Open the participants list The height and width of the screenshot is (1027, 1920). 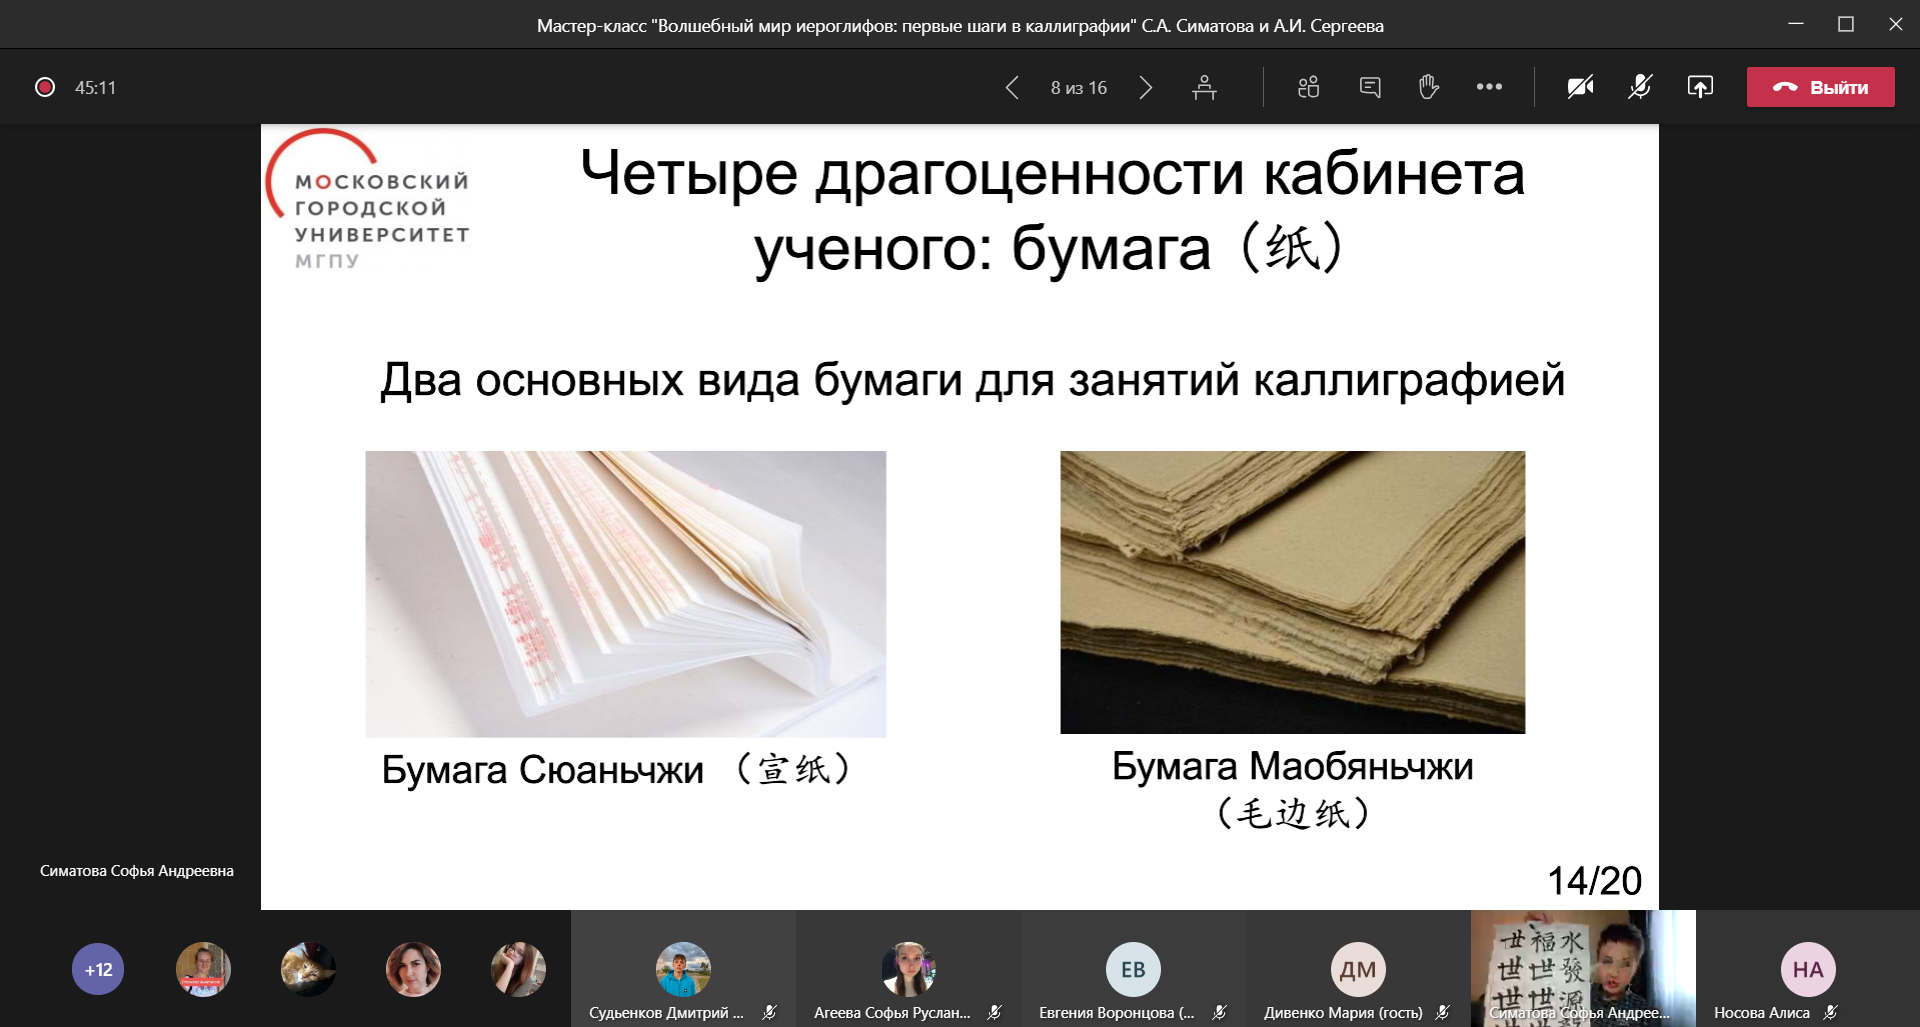[x=1306, y=87]
